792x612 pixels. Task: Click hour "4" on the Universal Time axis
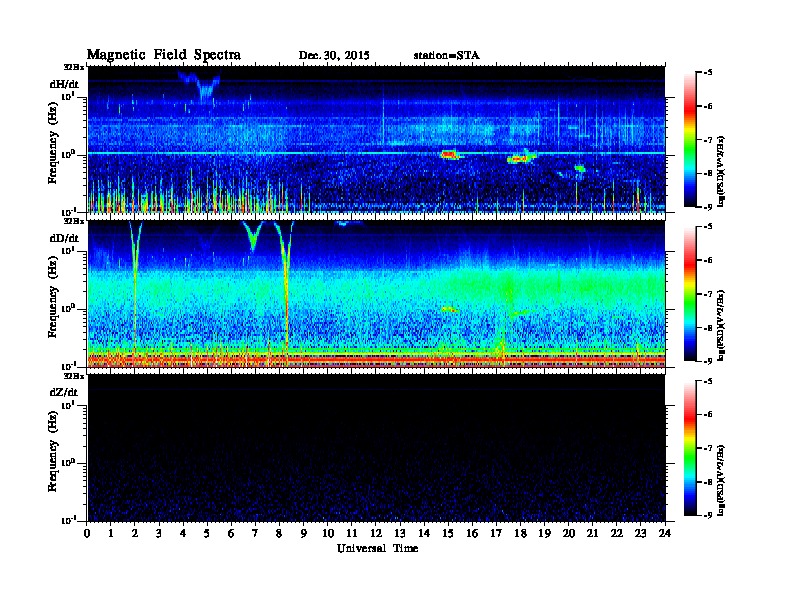(x=183, y=533)
